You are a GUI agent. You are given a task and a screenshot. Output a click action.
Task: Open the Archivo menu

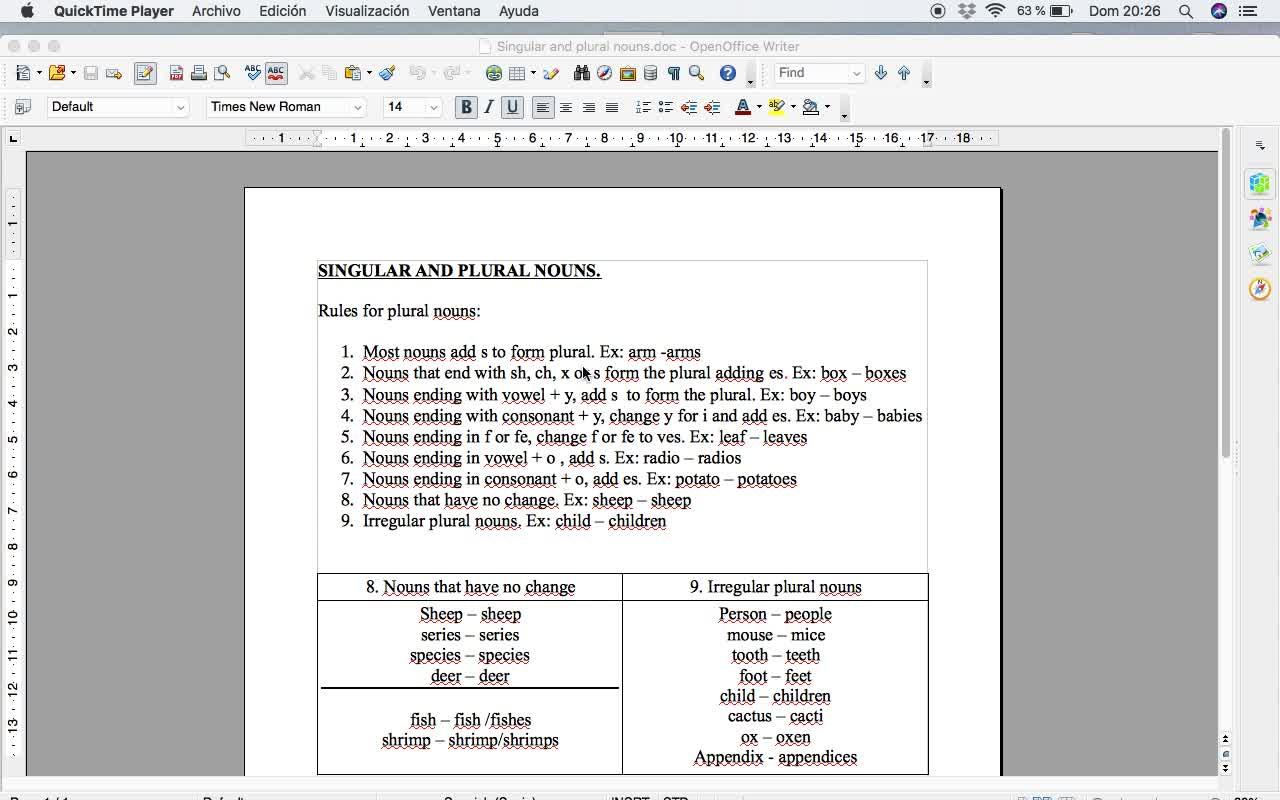tap(216, 11)
